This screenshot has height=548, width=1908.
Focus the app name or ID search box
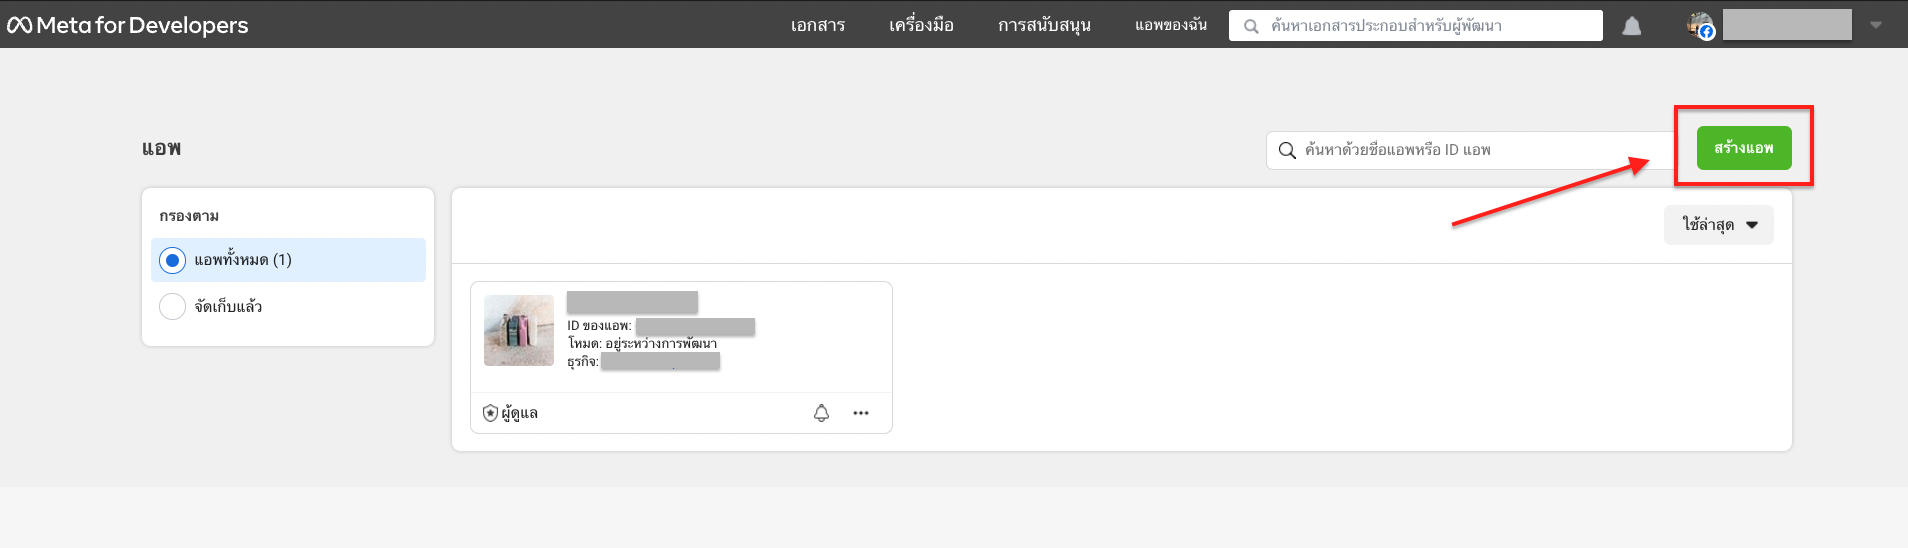click(1473, 150)
